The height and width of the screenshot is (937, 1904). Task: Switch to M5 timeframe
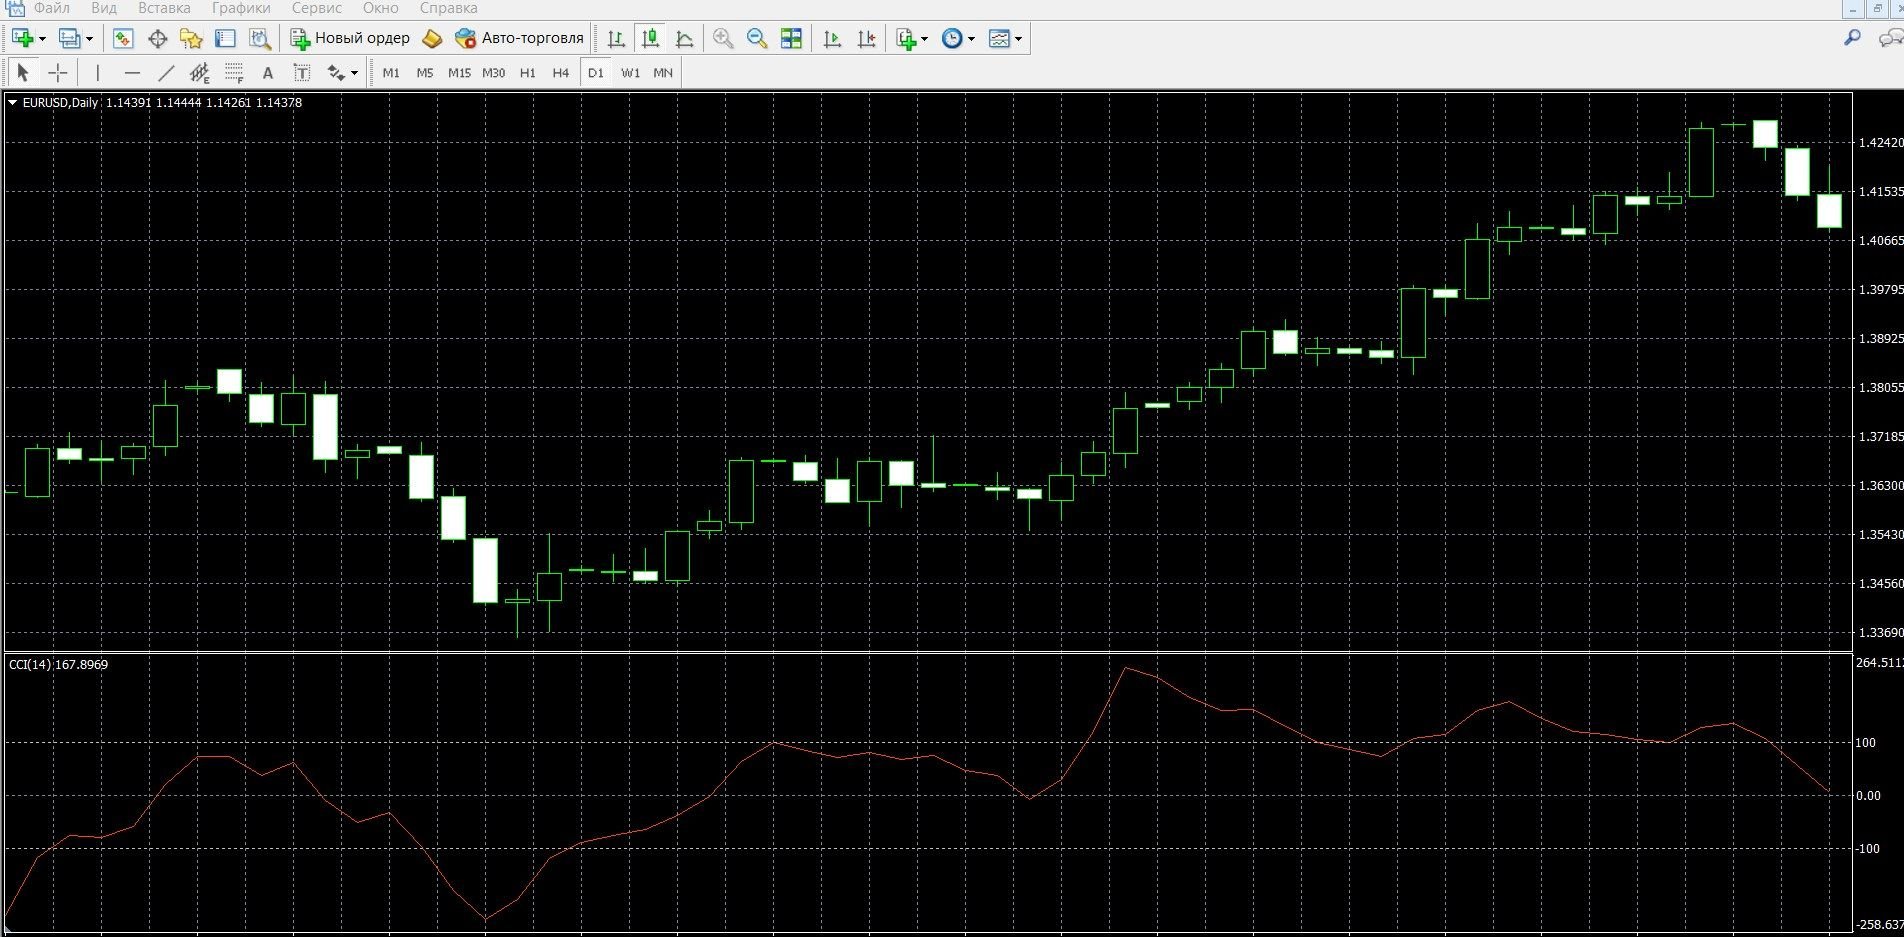[x=425, y=73]
